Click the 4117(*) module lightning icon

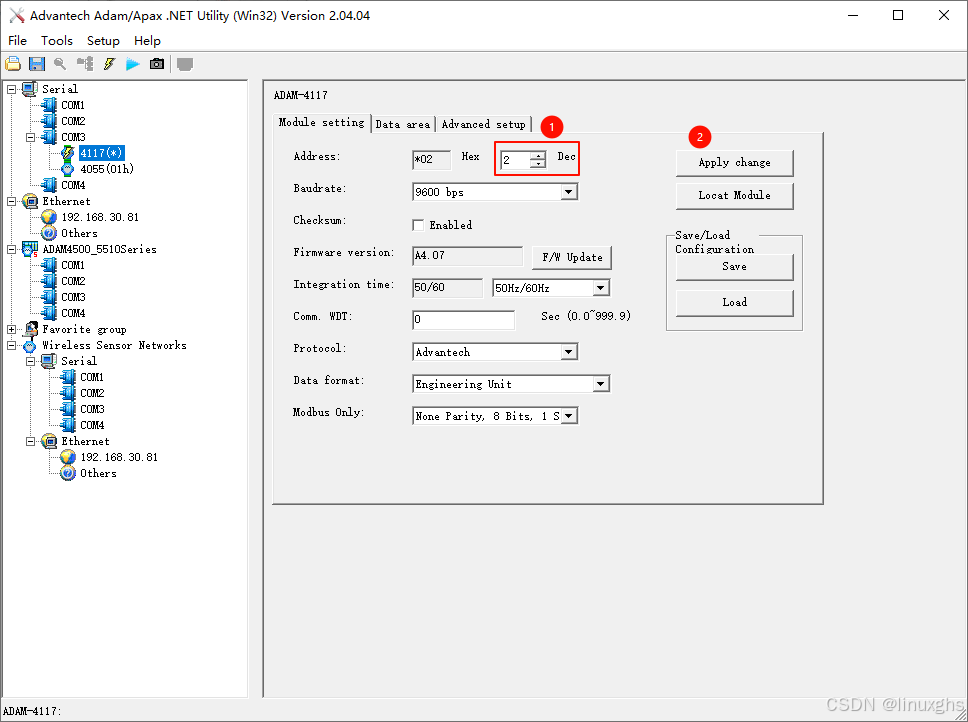pos(68,153)
